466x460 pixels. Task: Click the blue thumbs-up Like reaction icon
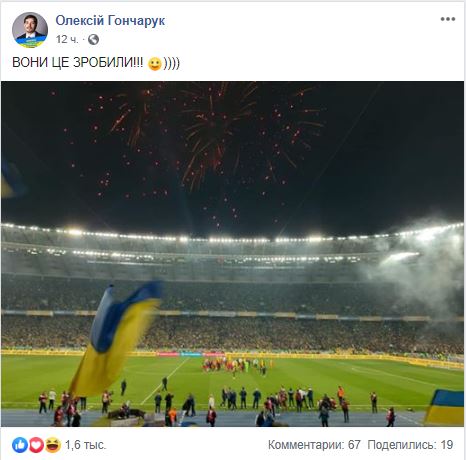pos(20,445)
